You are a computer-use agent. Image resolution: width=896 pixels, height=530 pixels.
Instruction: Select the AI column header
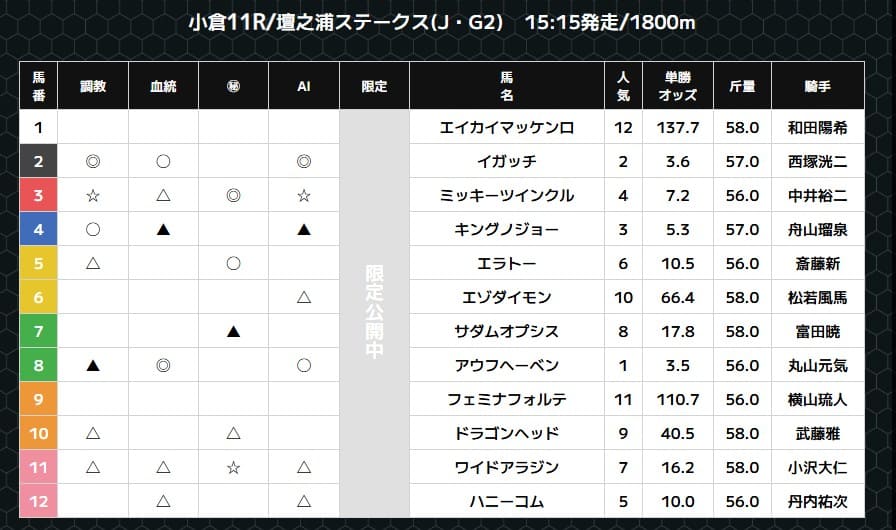click(304, 86)
